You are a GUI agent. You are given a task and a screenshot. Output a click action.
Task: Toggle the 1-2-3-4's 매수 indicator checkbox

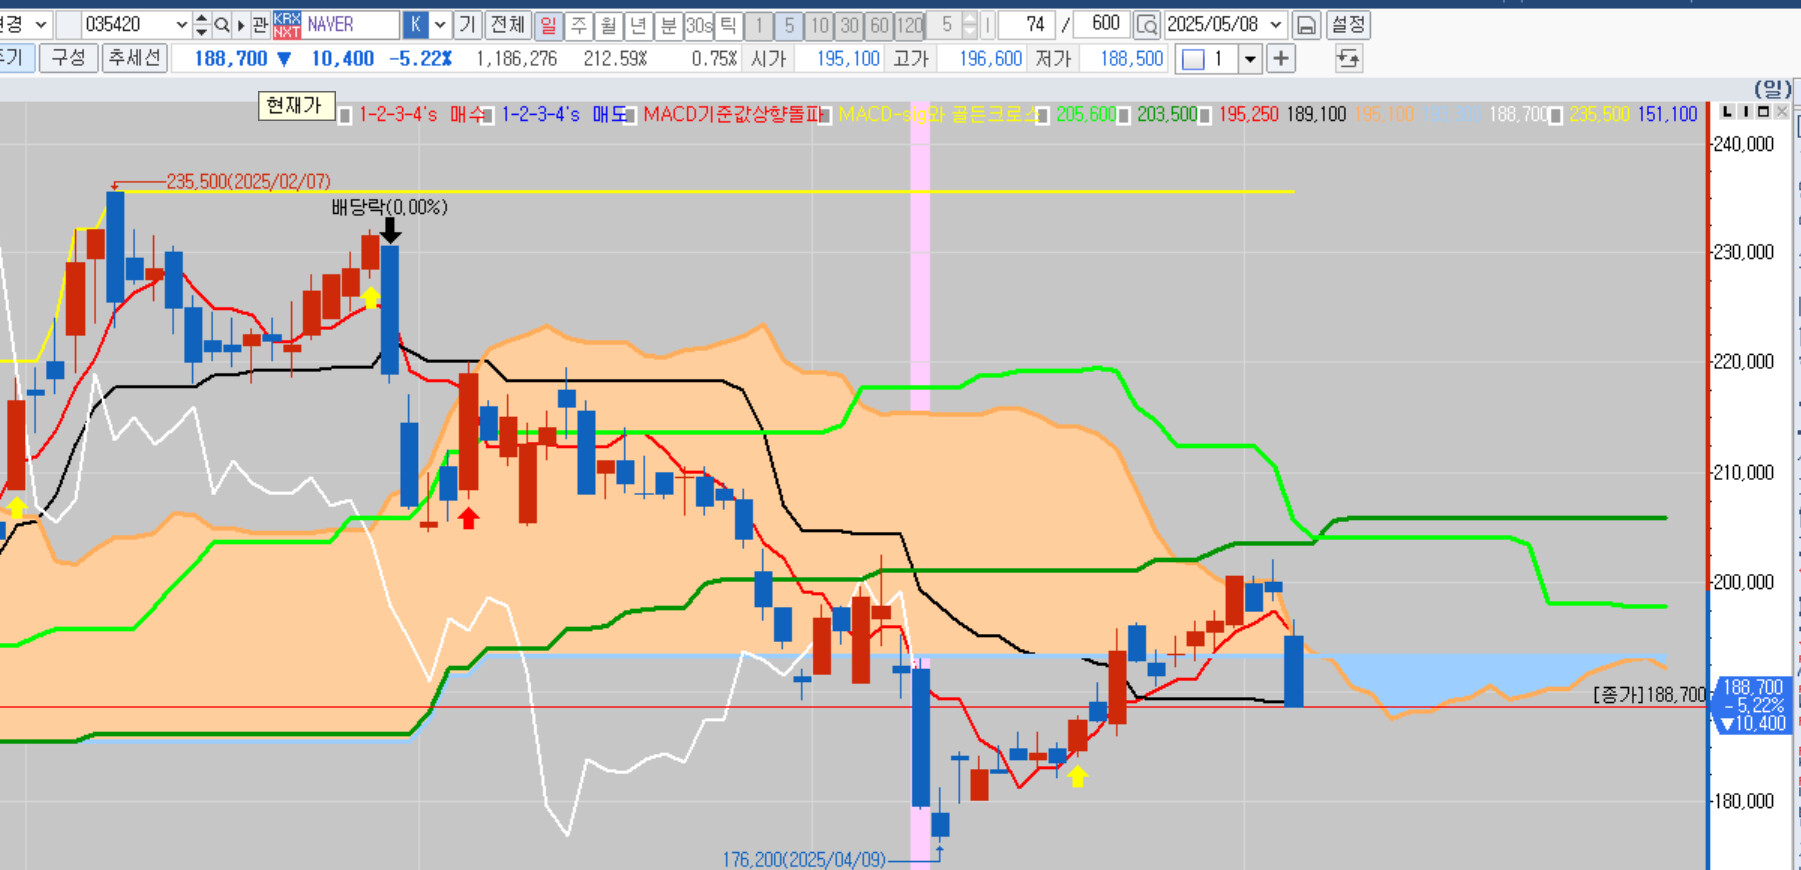pyautogui.click(x=345, y=116)
